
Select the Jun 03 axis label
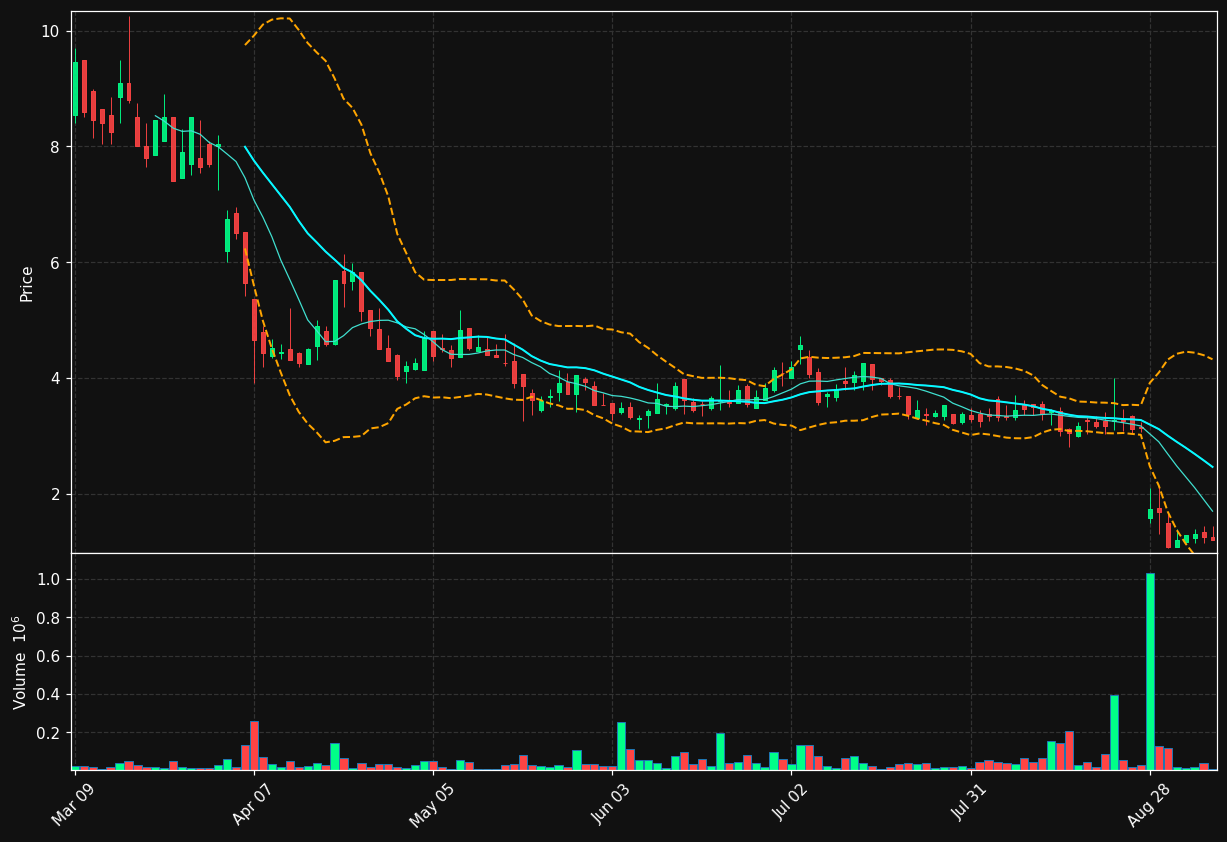coord(610,803)
